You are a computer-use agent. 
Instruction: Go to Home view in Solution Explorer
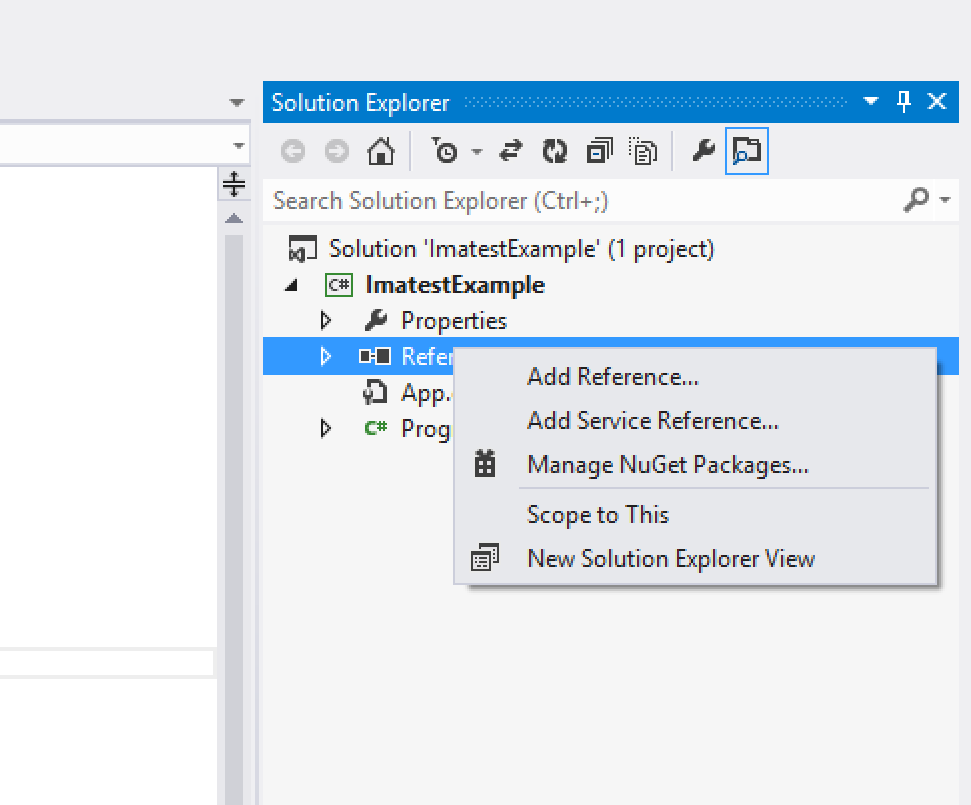click(381, 151)
